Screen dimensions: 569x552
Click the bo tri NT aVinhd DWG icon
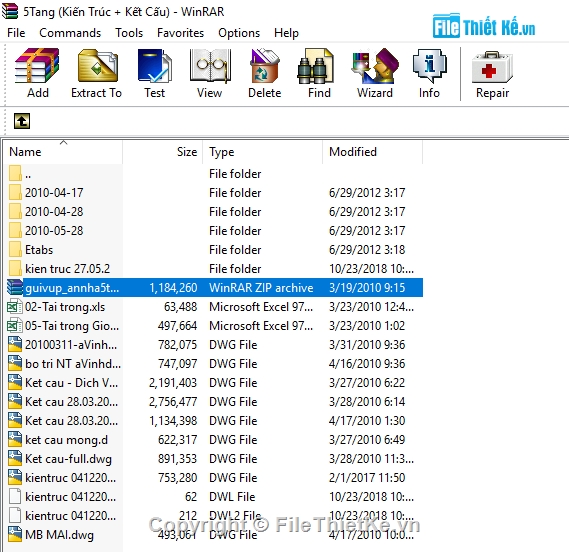click(x=15, y=364)
